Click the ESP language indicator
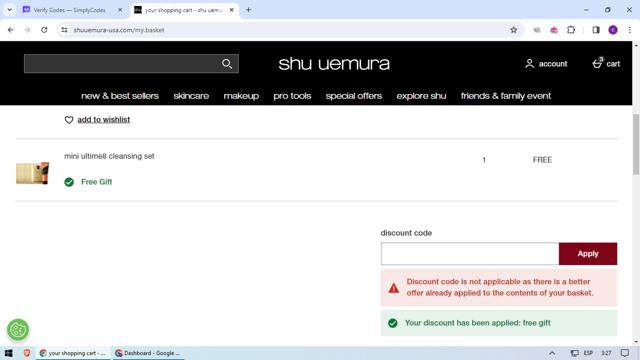640x360 pixels. 588,353
